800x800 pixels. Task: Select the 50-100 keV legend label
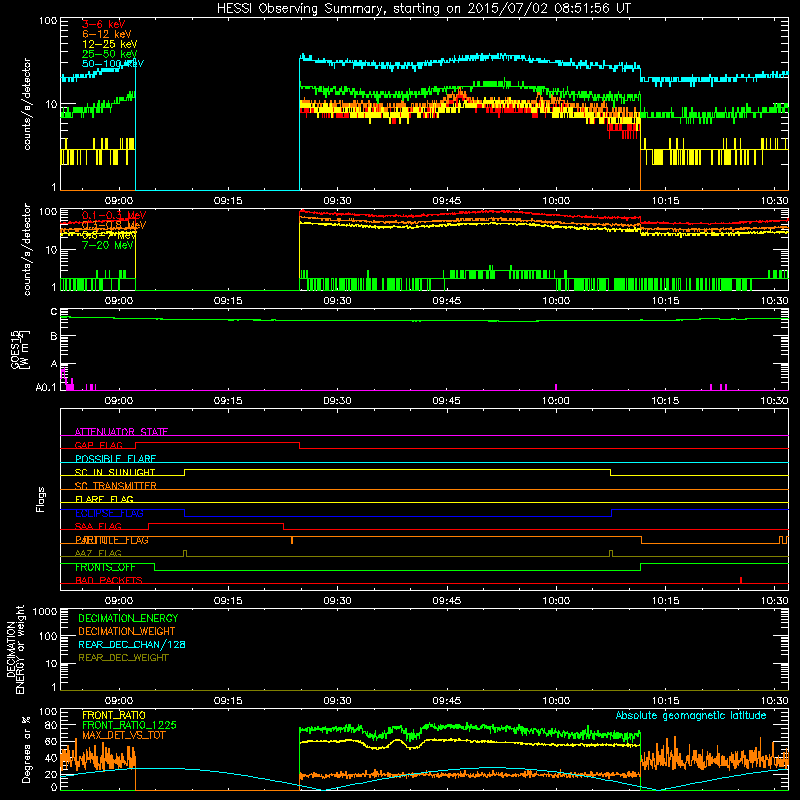coord(113,64)
